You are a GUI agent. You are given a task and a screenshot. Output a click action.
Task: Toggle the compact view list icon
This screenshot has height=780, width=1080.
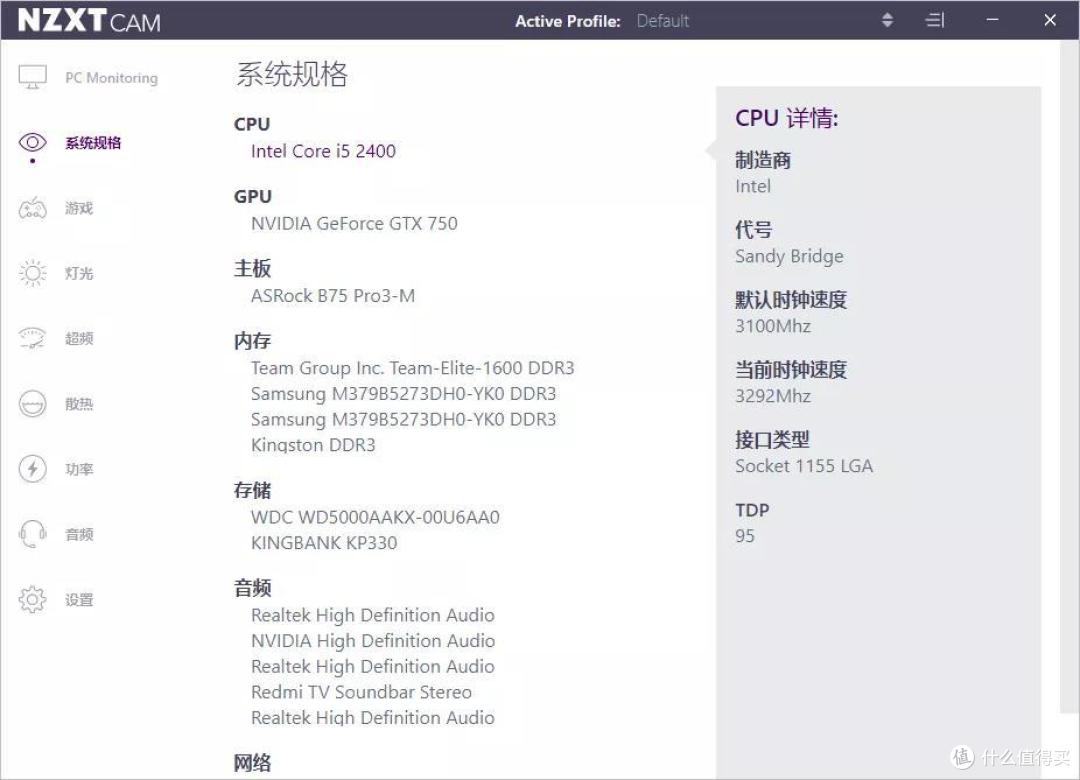click(935, 20)
